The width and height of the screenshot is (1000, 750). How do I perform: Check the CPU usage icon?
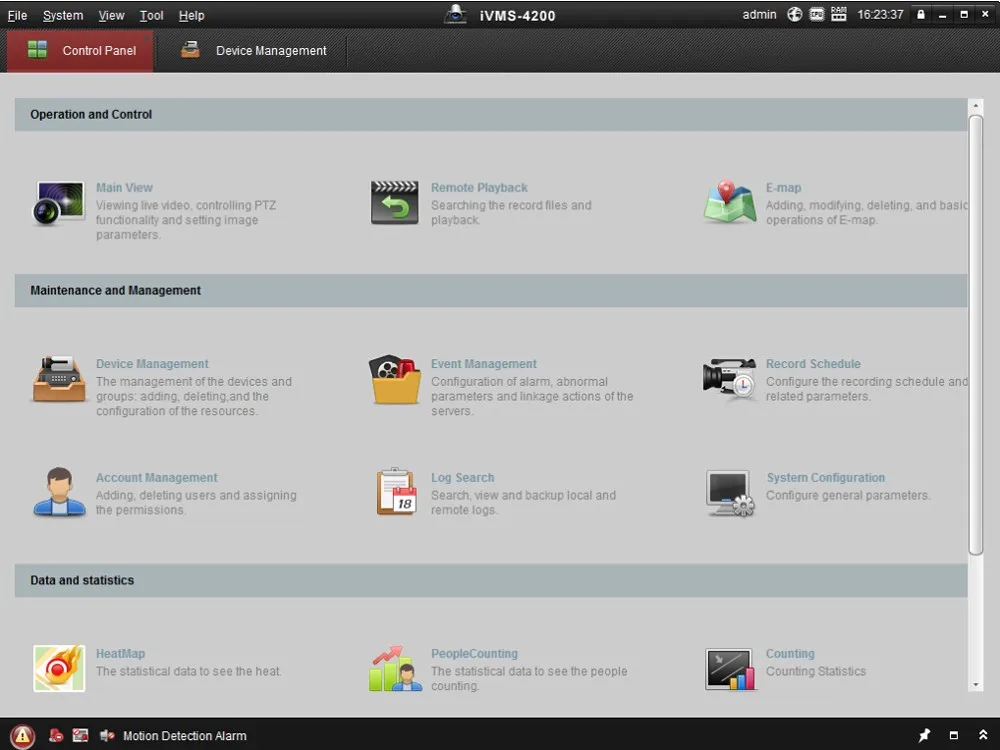point(816,14)
